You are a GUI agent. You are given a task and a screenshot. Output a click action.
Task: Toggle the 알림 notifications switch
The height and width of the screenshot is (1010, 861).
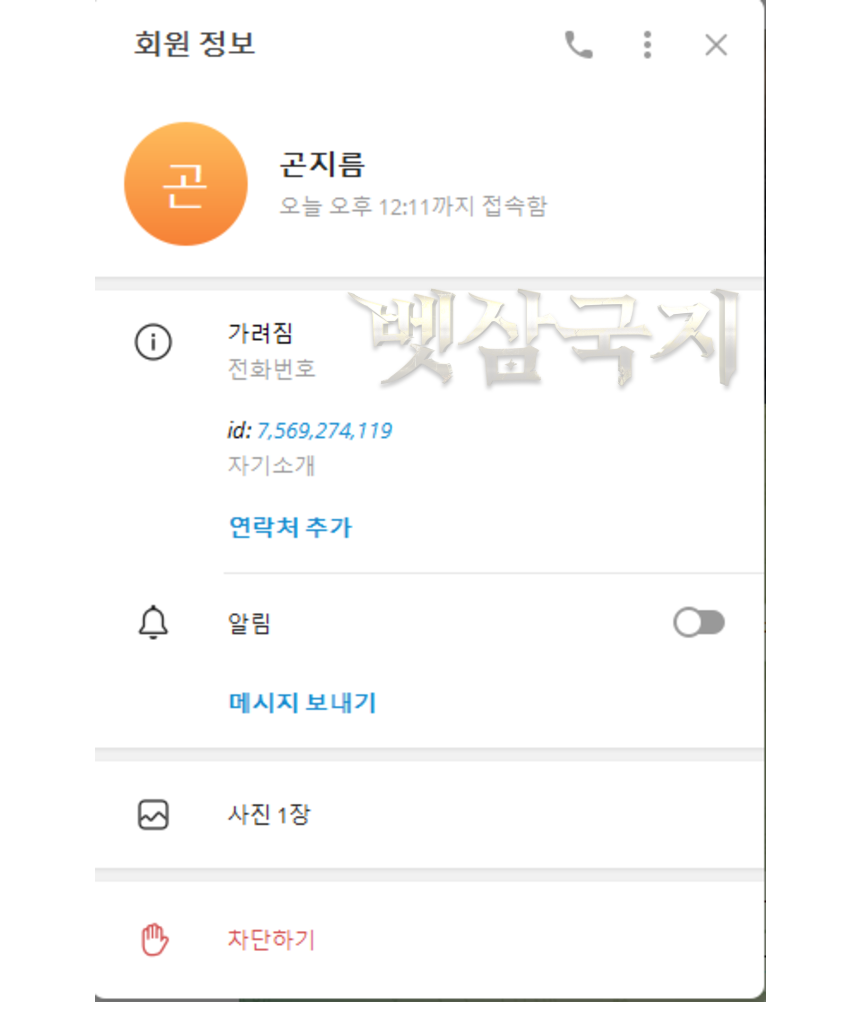[699, 623]
